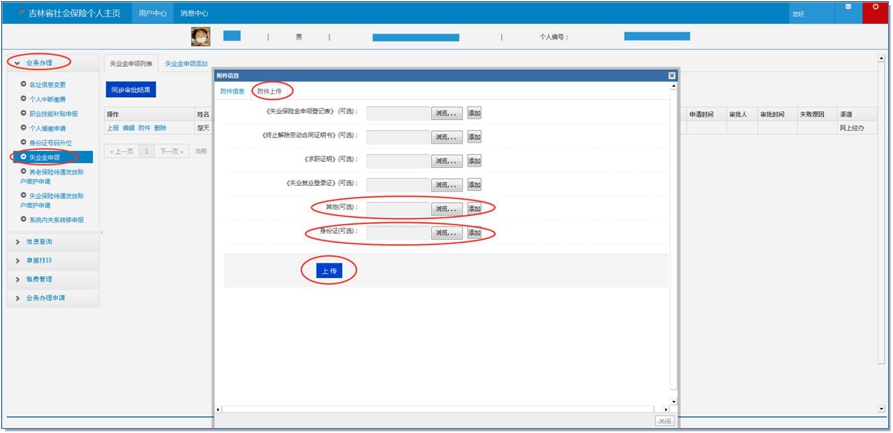Click the user avatar picture
This screenshot has height=433, width=893.
(200, 36)
